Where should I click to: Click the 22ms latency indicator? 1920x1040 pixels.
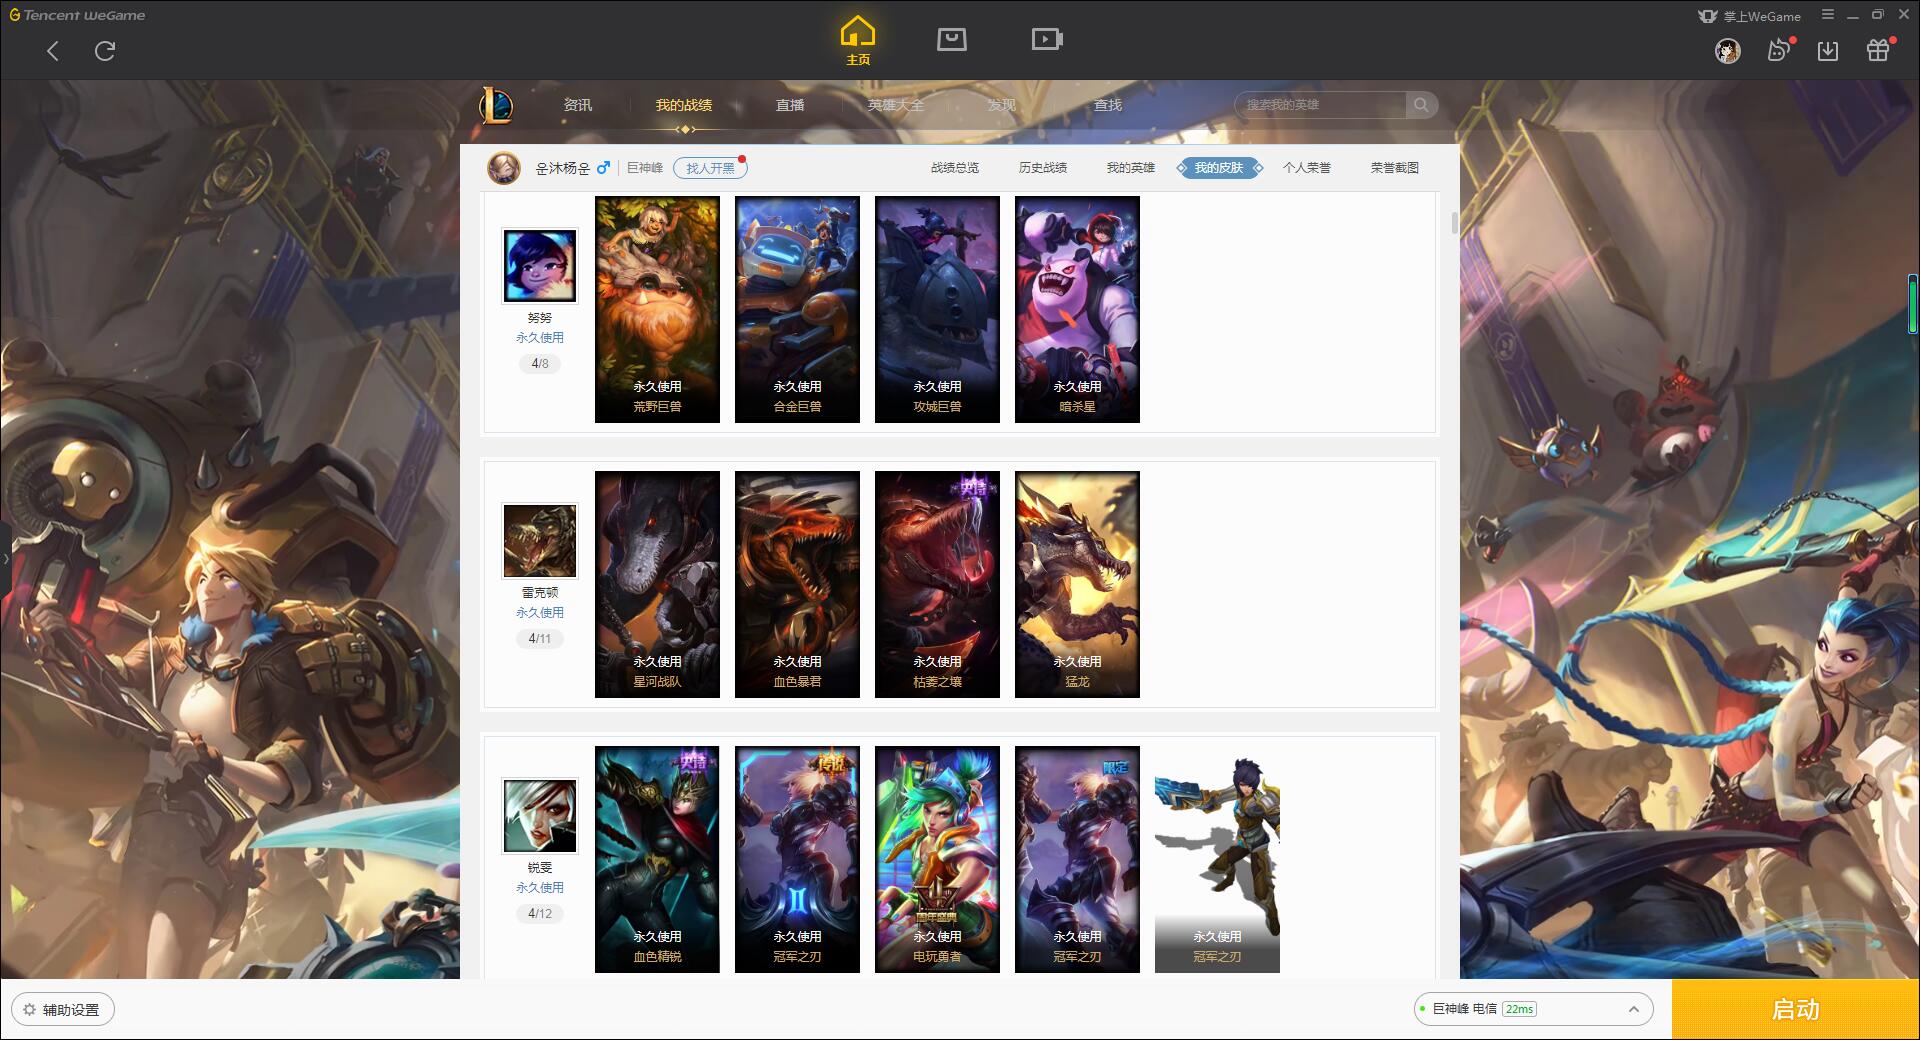(1519, 1009)
